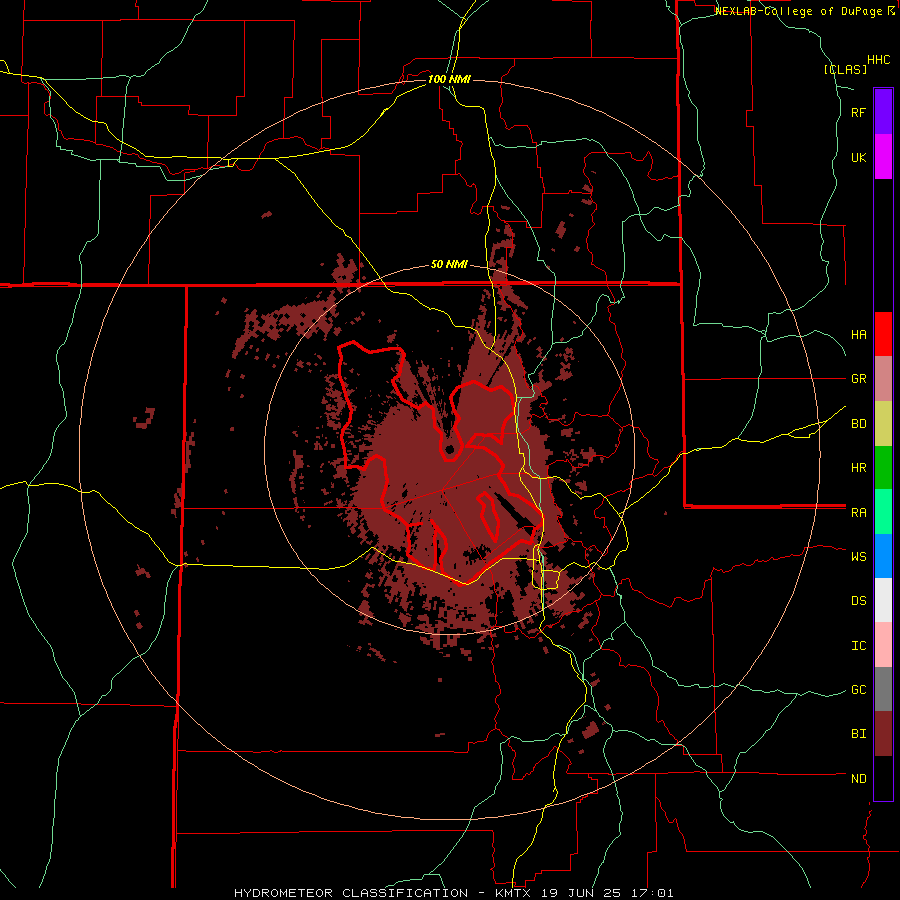The width and height of the screenshot is (900, 900).
Task: Click the GR pinkish legend color swatch
Action: click(x=883, y=379)
